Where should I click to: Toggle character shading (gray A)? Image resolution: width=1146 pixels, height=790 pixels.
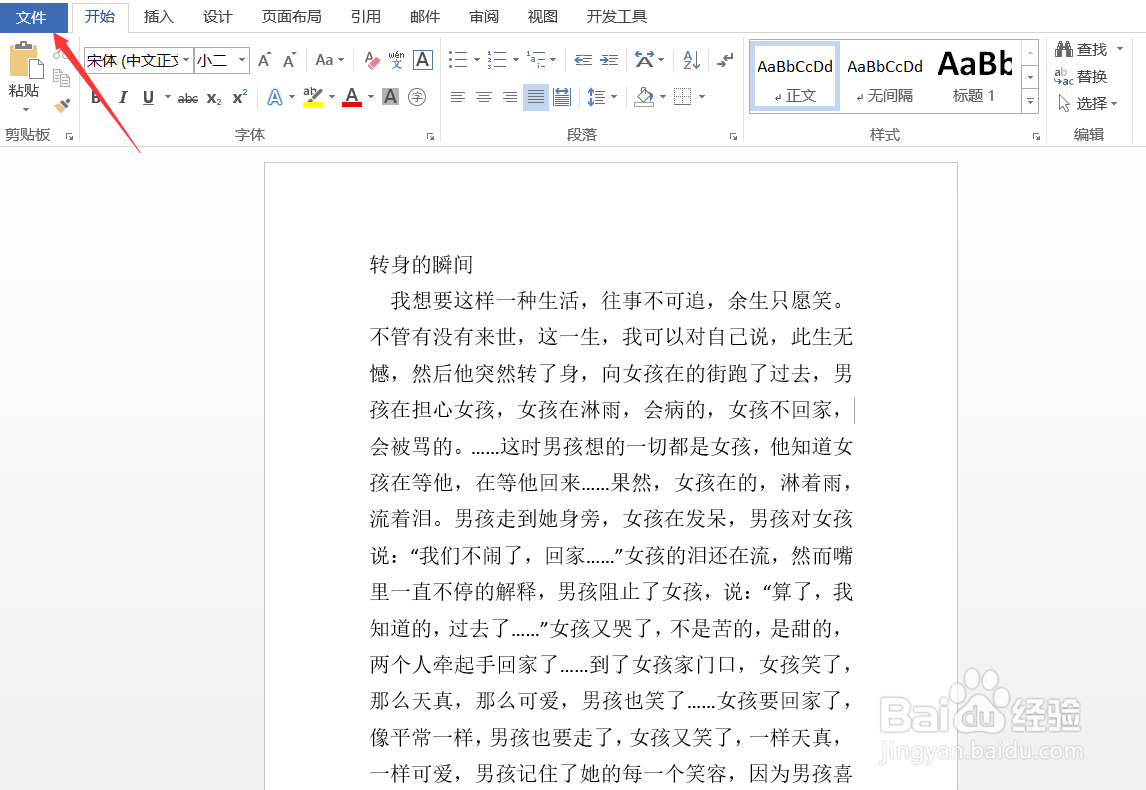click(x=391, y=96)
